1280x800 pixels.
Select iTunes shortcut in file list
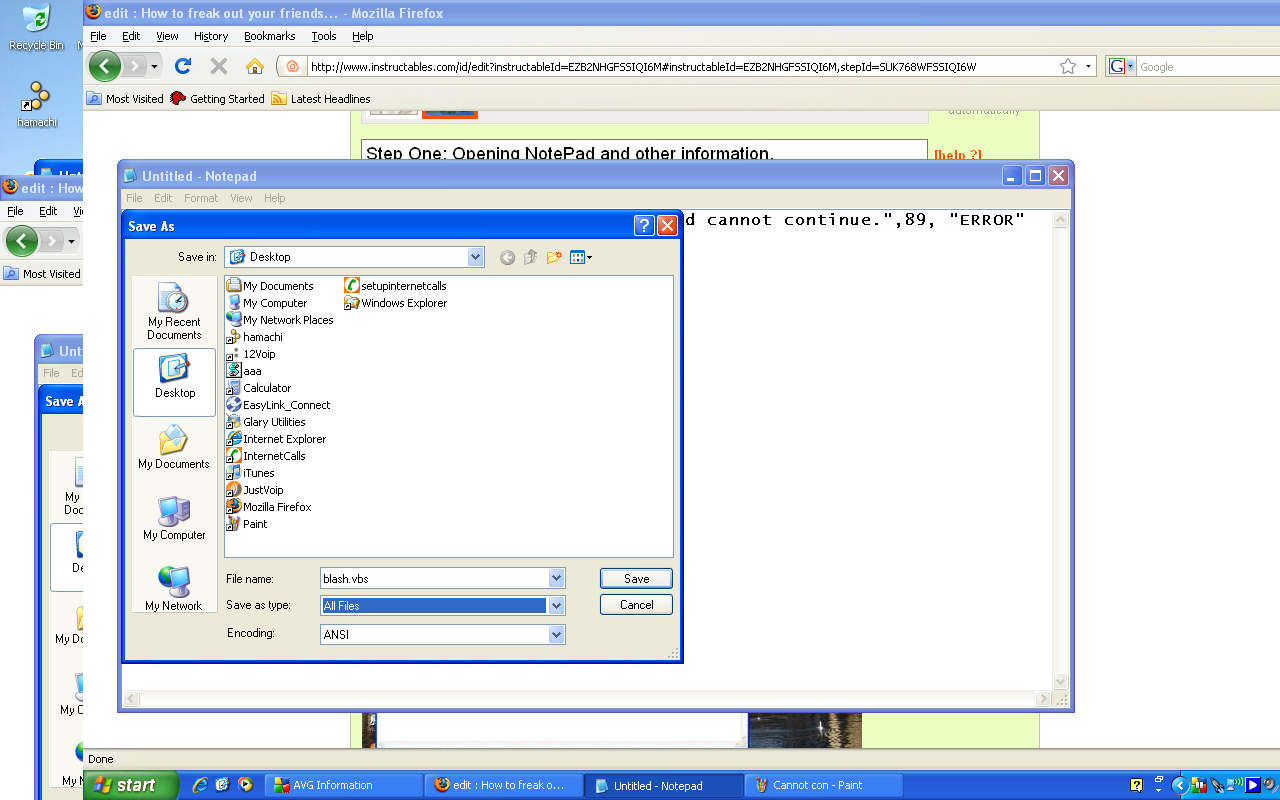250,473
